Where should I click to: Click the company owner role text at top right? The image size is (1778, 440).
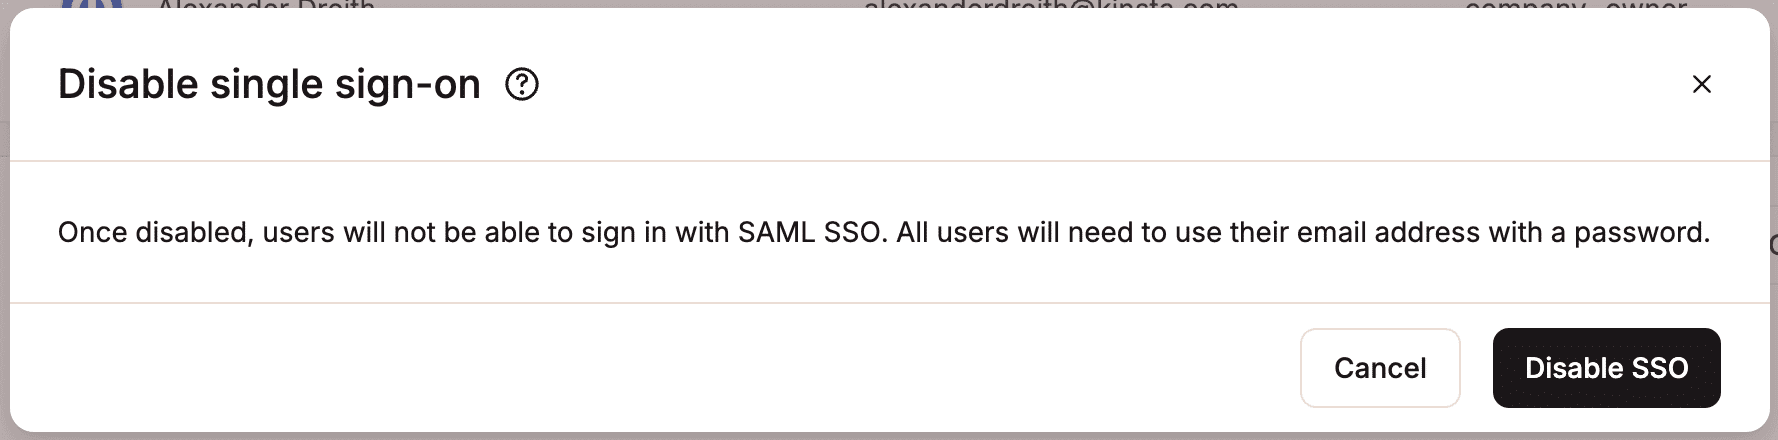1575,6
